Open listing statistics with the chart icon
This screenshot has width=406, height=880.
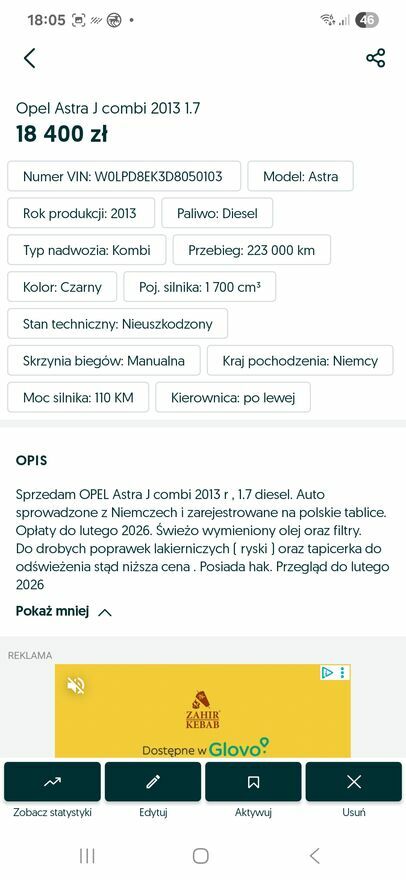[x=52, y=781]
